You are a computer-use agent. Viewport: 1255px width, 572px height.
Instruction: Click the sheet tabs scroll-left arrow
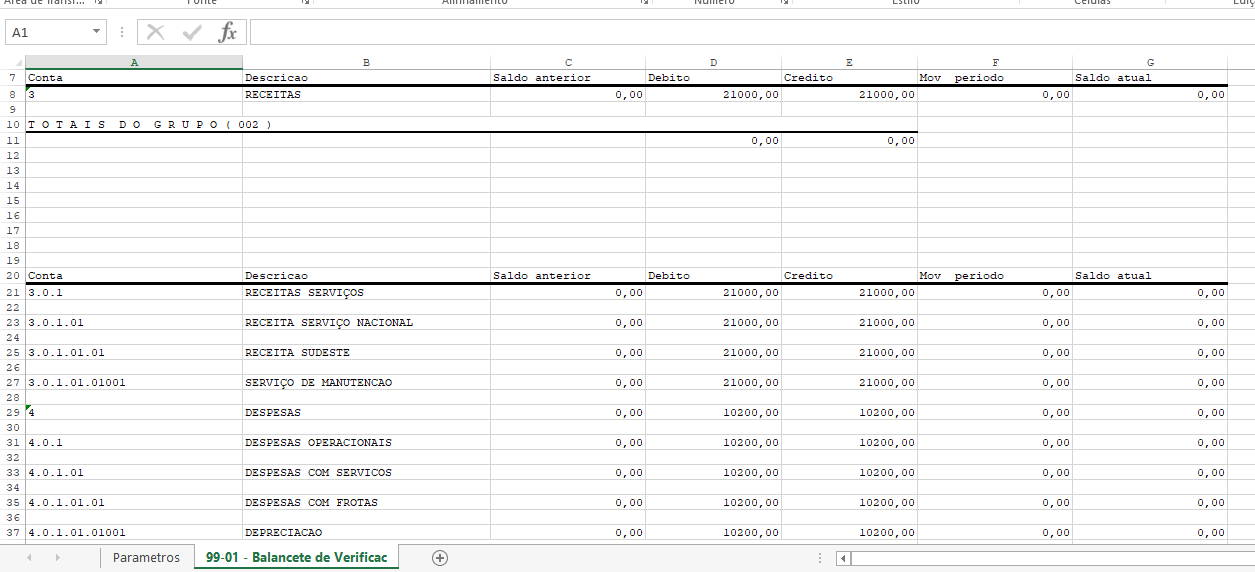[x=29, y=558]
